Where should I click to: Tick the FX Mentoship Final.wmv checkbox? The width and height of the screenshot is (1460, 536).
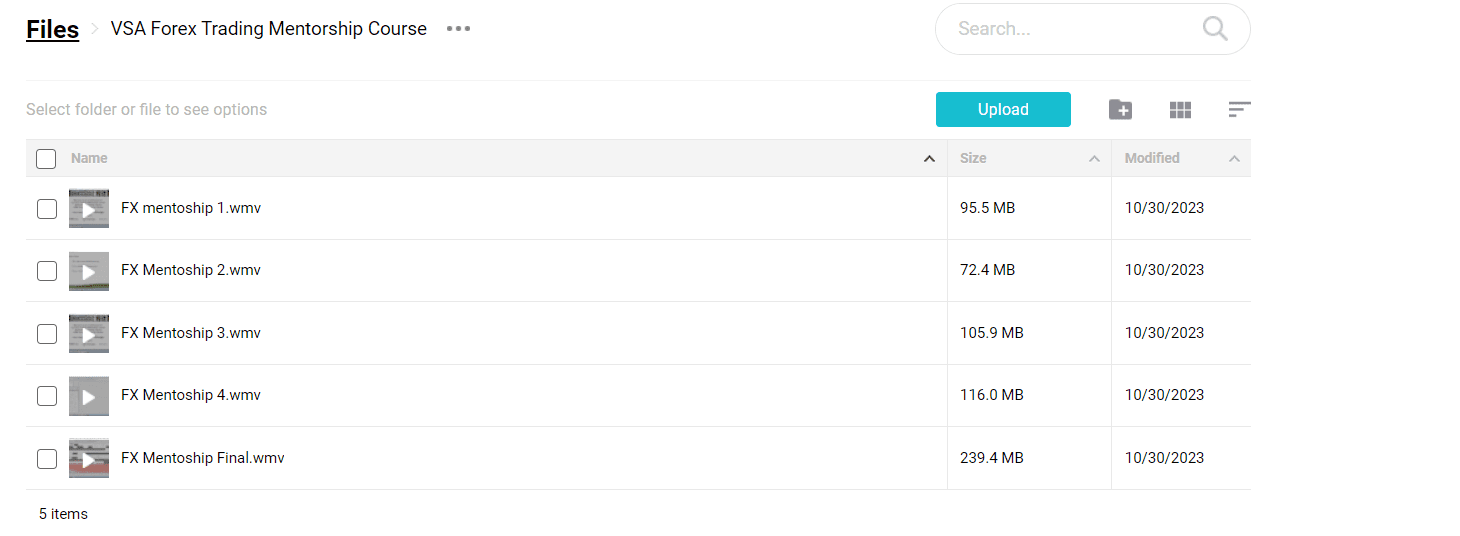pos(47,459)
